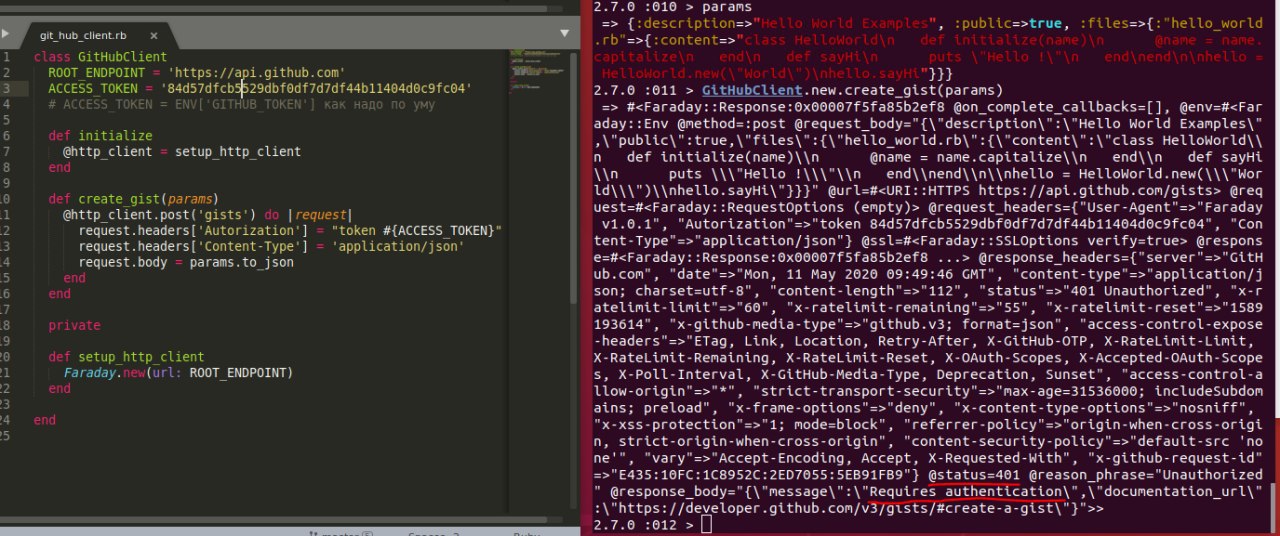Screen dimensions: 1280x536
Task: Click 'class GitHubClient' line in editor
Action: click(x=100, y=57)
